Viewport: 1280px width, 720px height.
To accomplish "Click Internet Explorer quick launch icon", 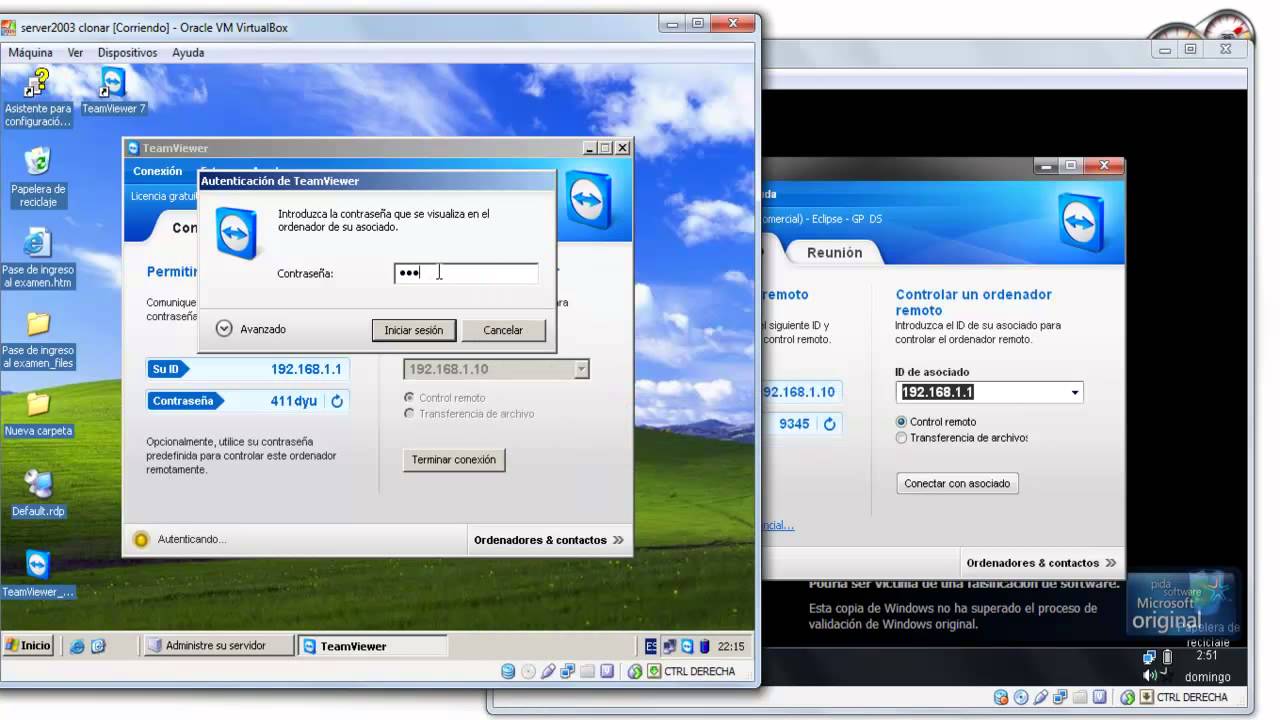I will tap(77, 646).
